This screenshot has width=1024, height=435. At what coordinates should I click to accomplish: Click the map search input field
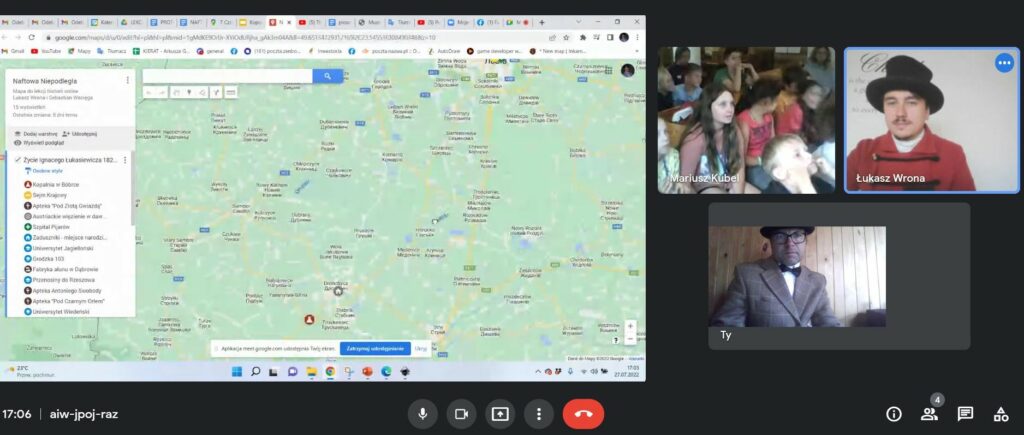pos(227,76)
